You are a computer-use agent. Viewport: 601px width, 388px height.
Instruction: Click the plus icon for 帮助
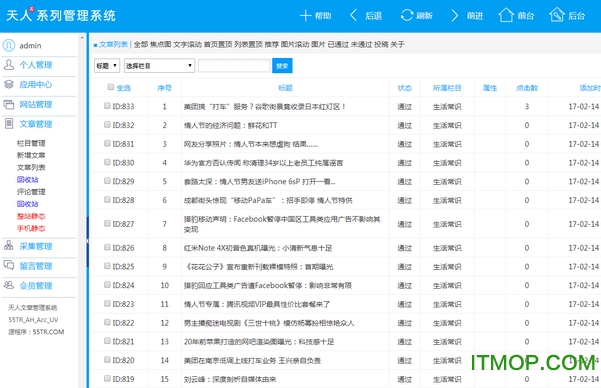pyautogui.click(x=305, y=16)
